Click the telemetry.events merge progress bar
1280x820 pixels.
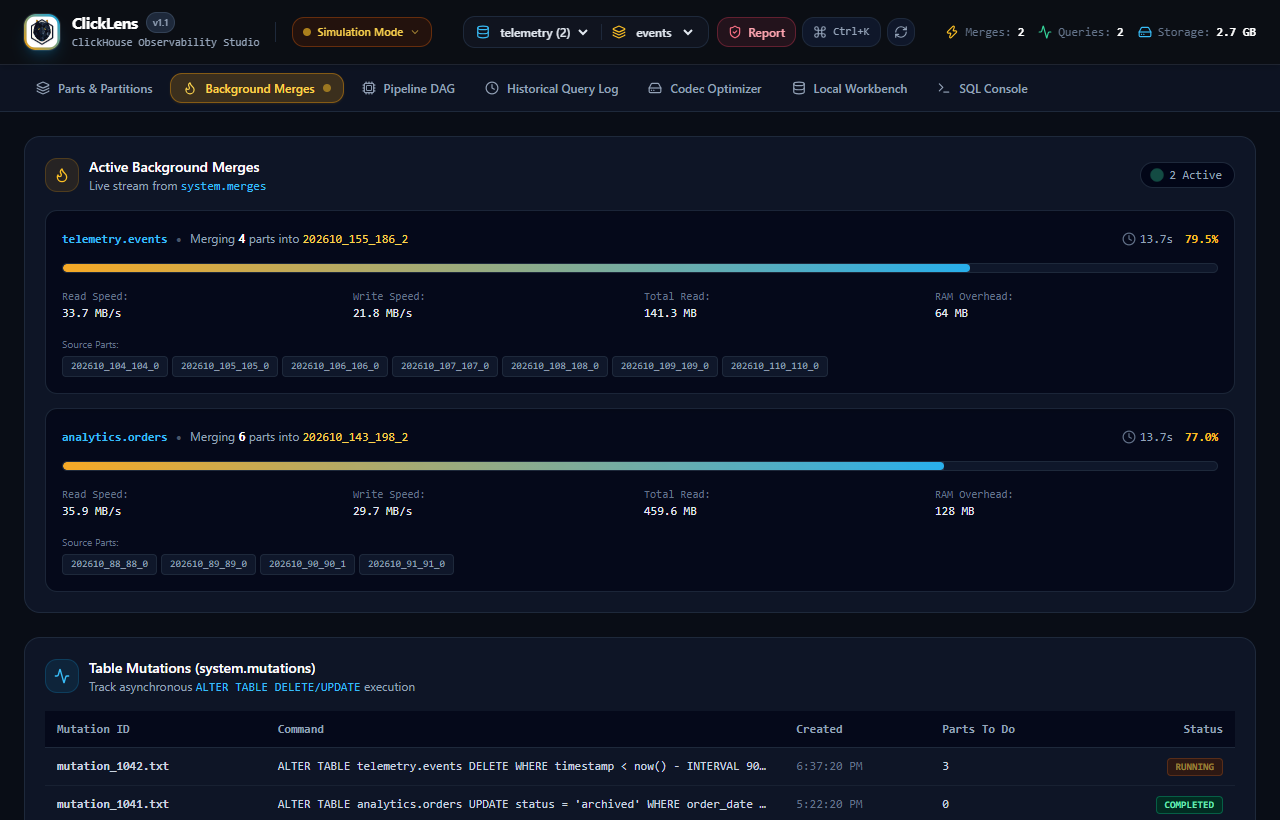pyautogui.click(x=640, y=268)
